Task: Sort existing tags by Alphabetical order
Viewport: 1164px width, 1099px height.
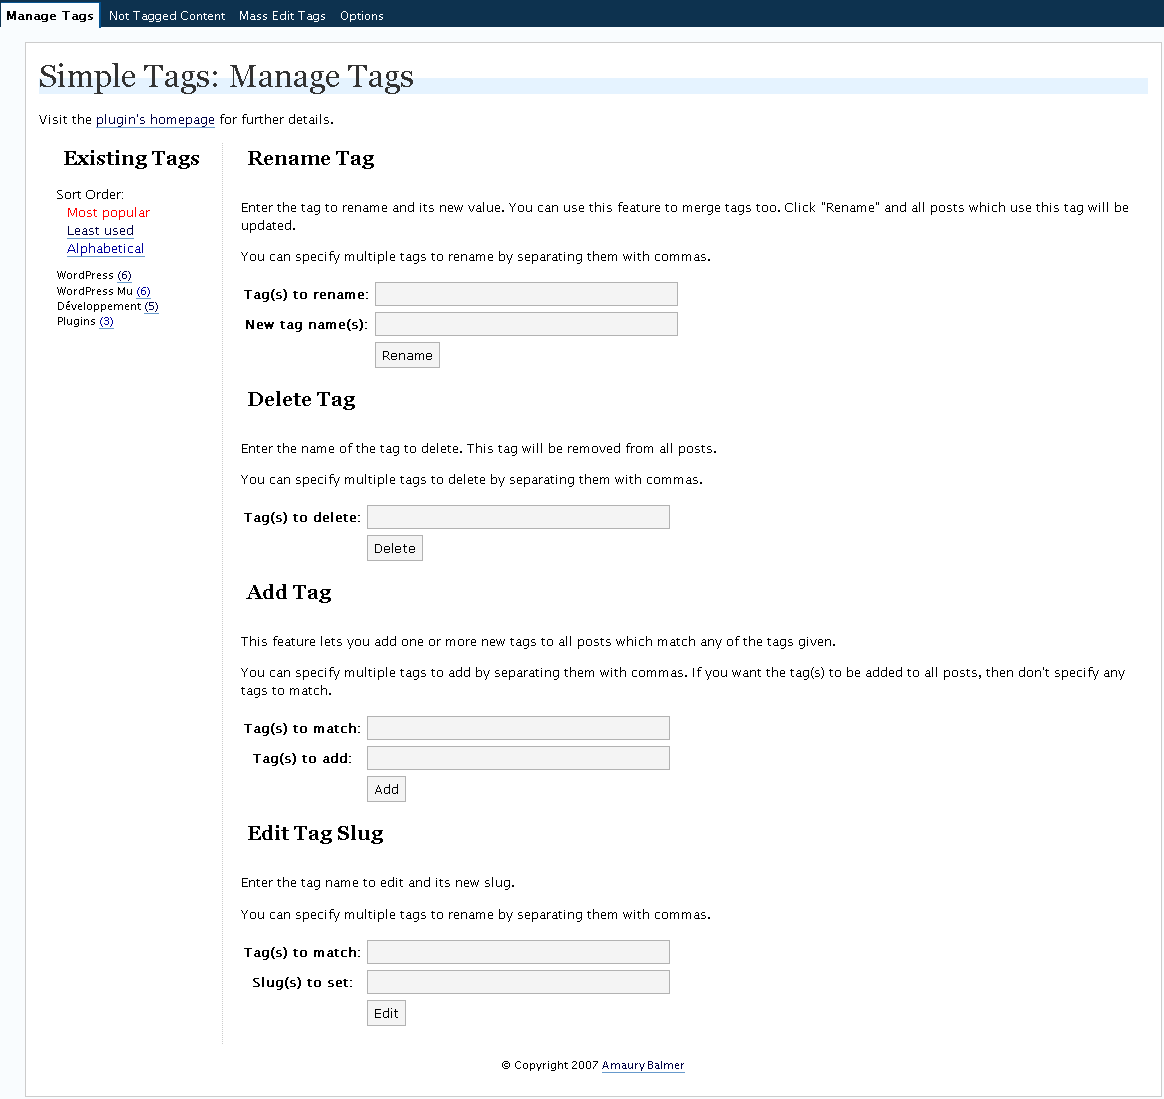Action: point(105,249)
